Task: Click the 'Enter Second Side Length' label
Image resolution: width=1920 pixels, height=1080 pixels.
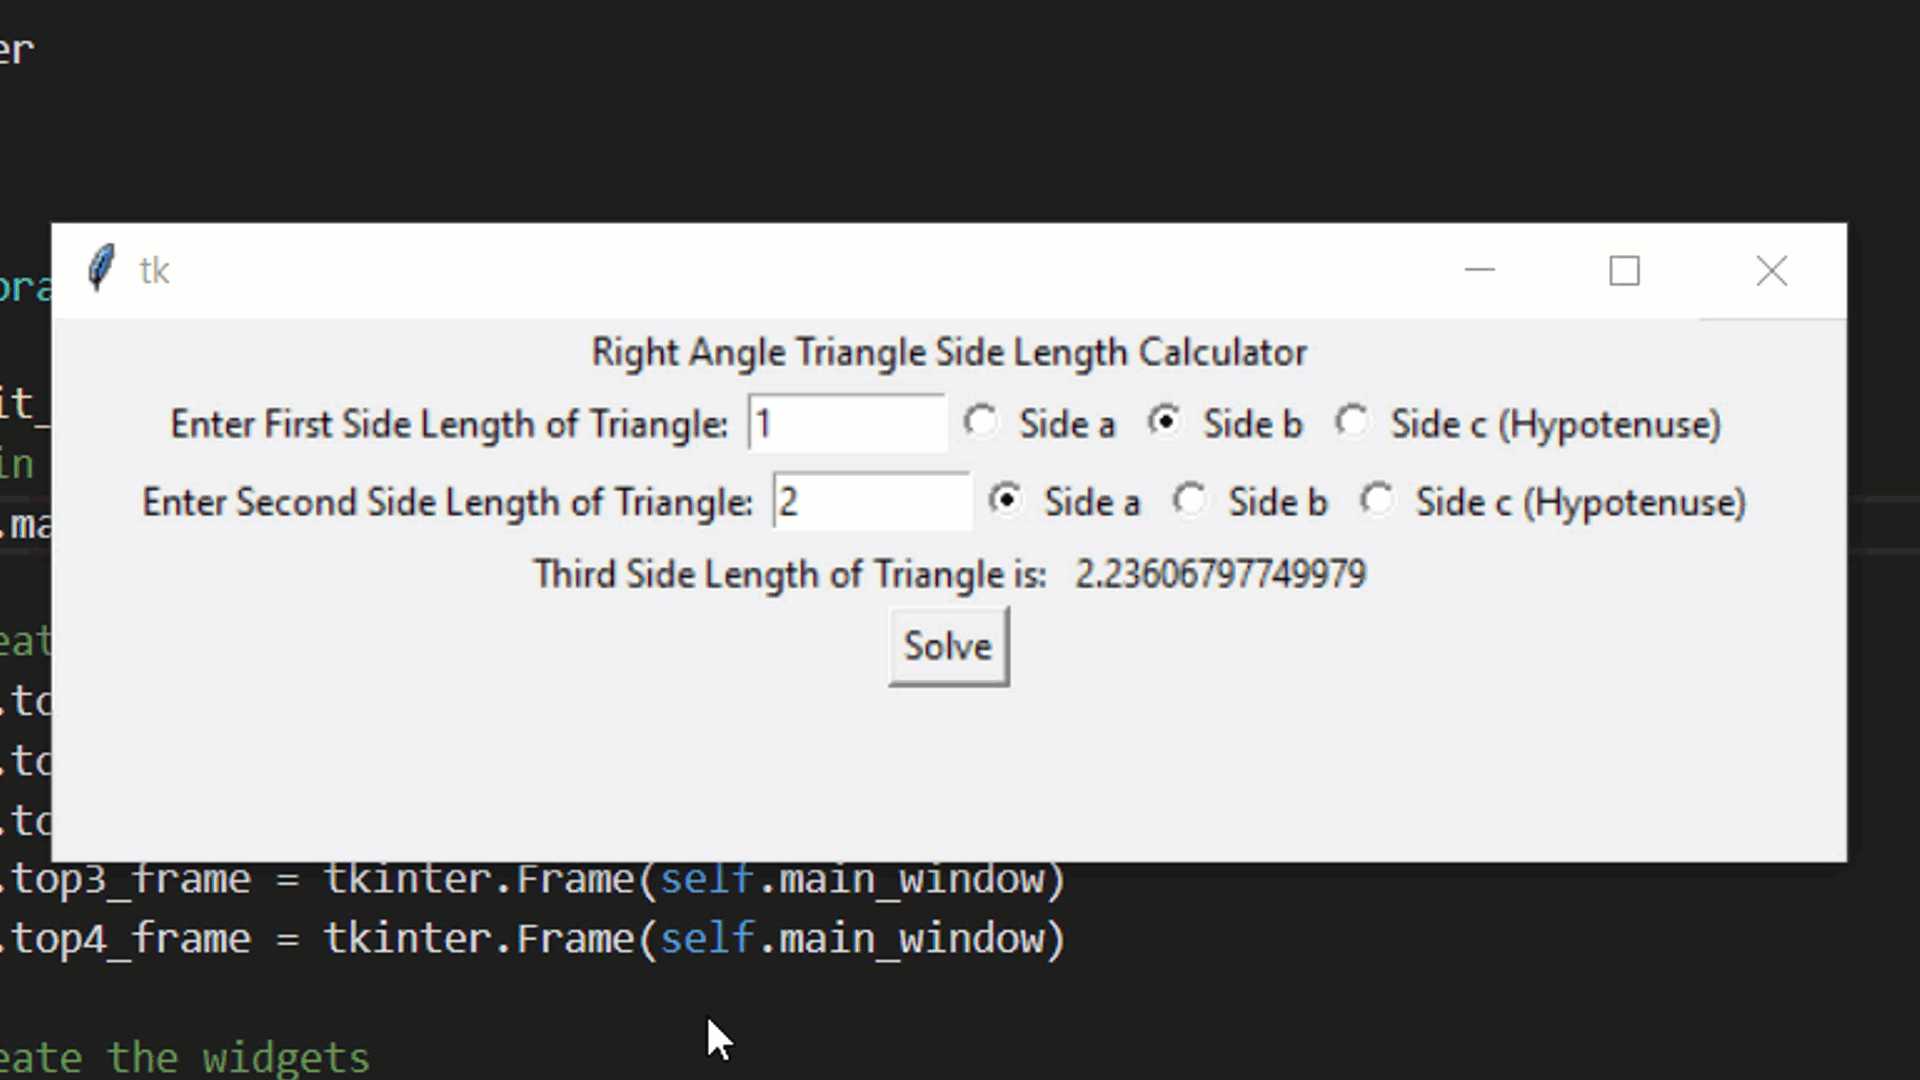Action: point(447,502)
